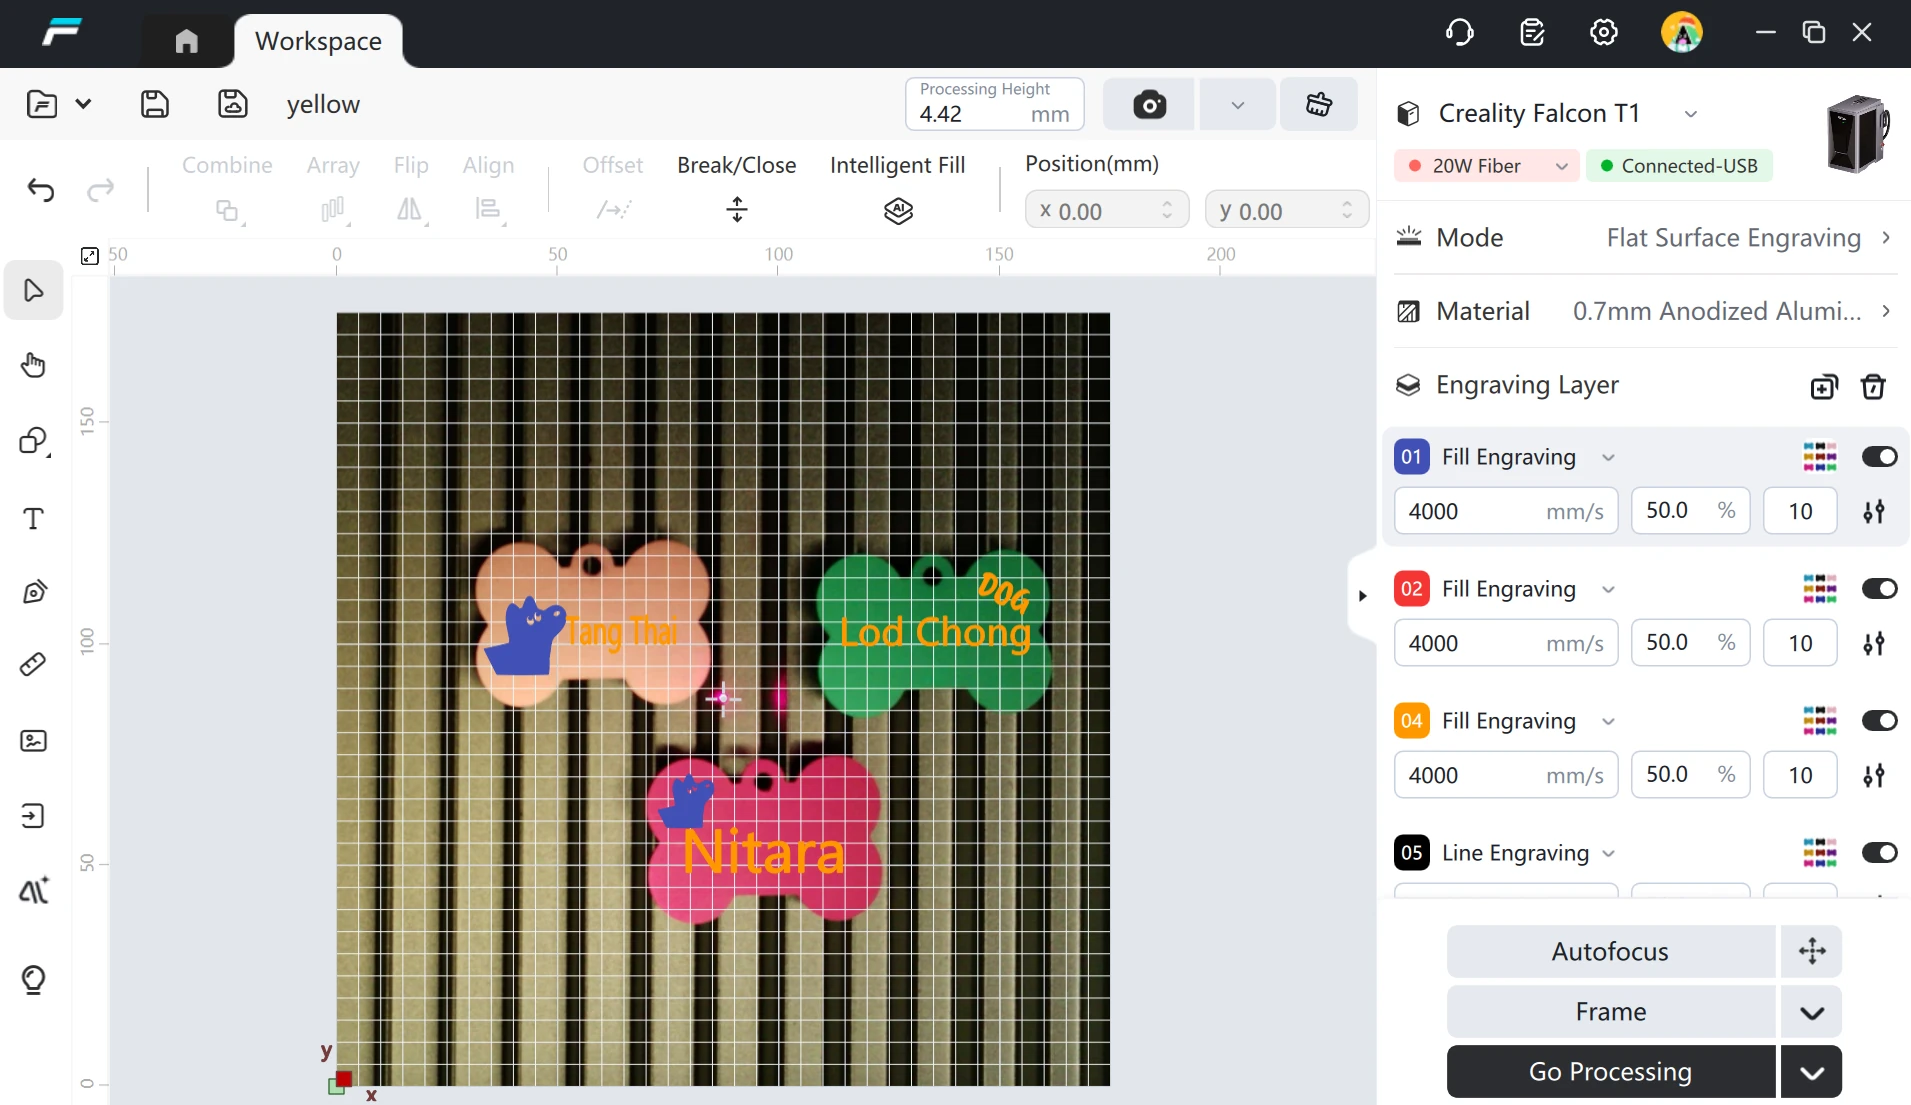
Task: Switch to the Workspace tab
Action: coord(318,41)
